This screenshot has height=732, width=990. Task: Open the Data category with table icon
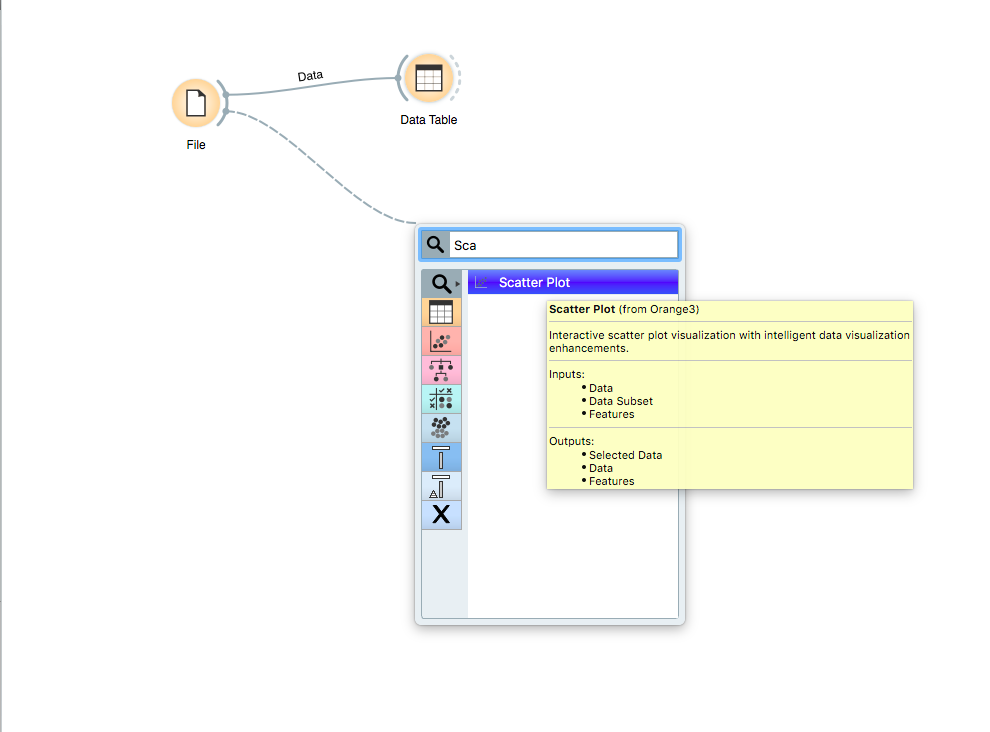click(x=441, y=312)
